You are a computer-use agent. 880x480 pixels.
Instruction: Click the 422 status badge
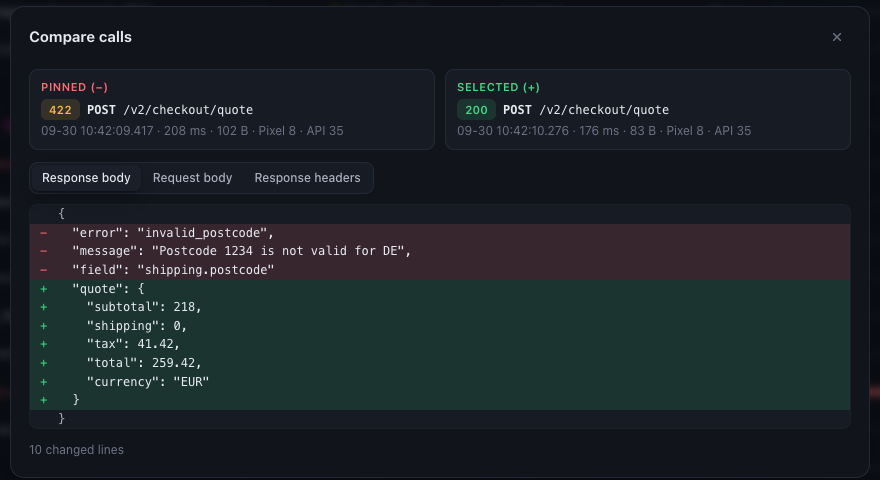click(60, 110)
